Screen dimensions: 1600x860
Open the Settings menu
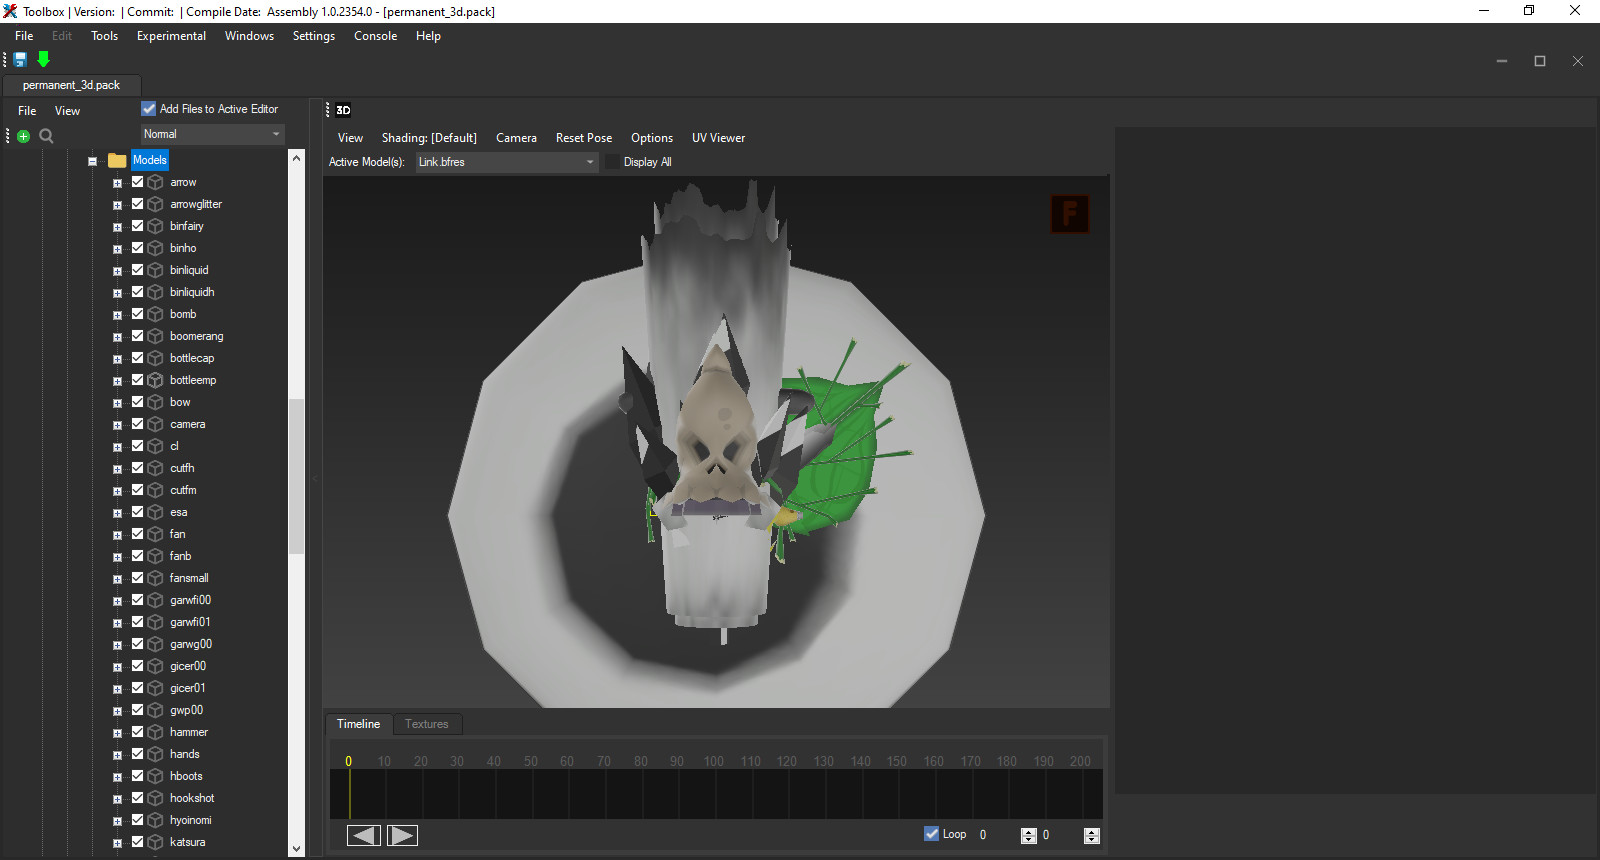click(314, 36)
